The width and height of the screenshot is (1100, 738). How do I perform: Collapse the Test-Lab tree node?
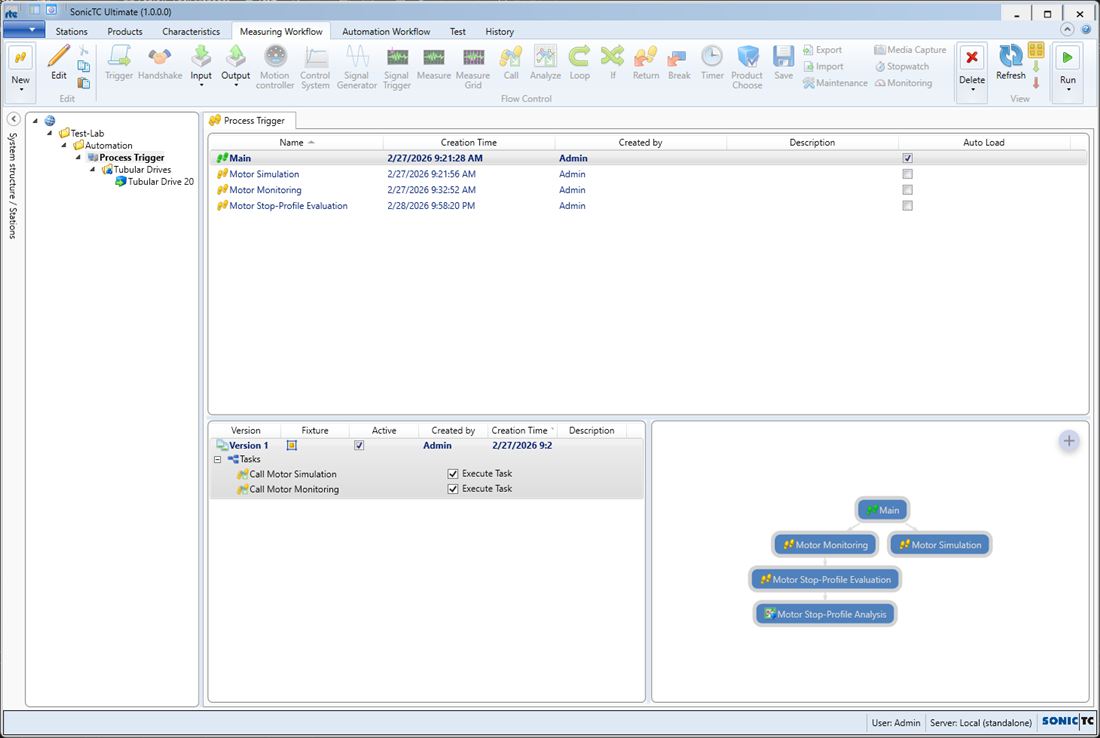(50, 133)
